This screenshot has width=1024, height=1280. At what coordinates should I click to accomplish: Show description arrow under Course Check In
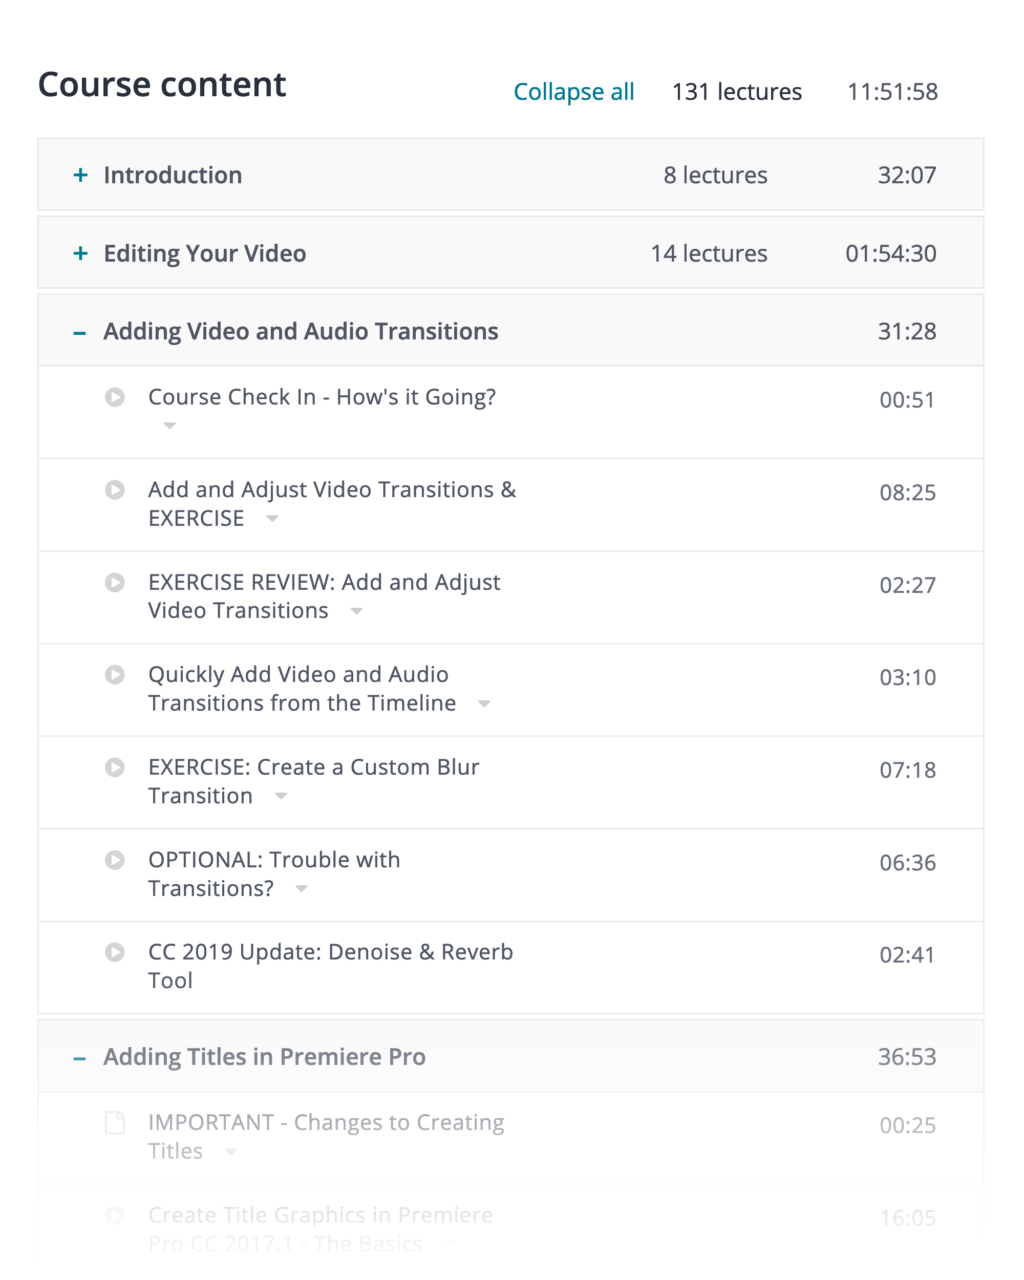(170, 426)
